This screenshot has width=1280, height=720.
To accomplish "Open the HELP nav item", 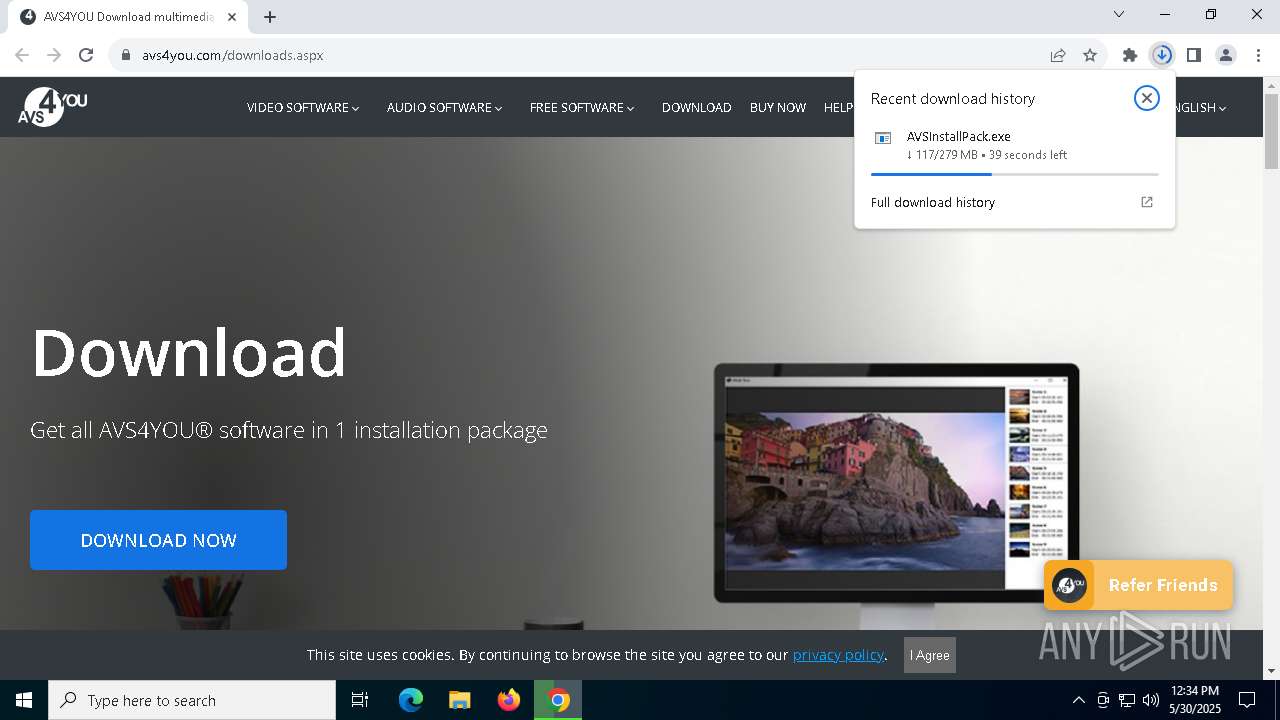I will coord(838,107).
